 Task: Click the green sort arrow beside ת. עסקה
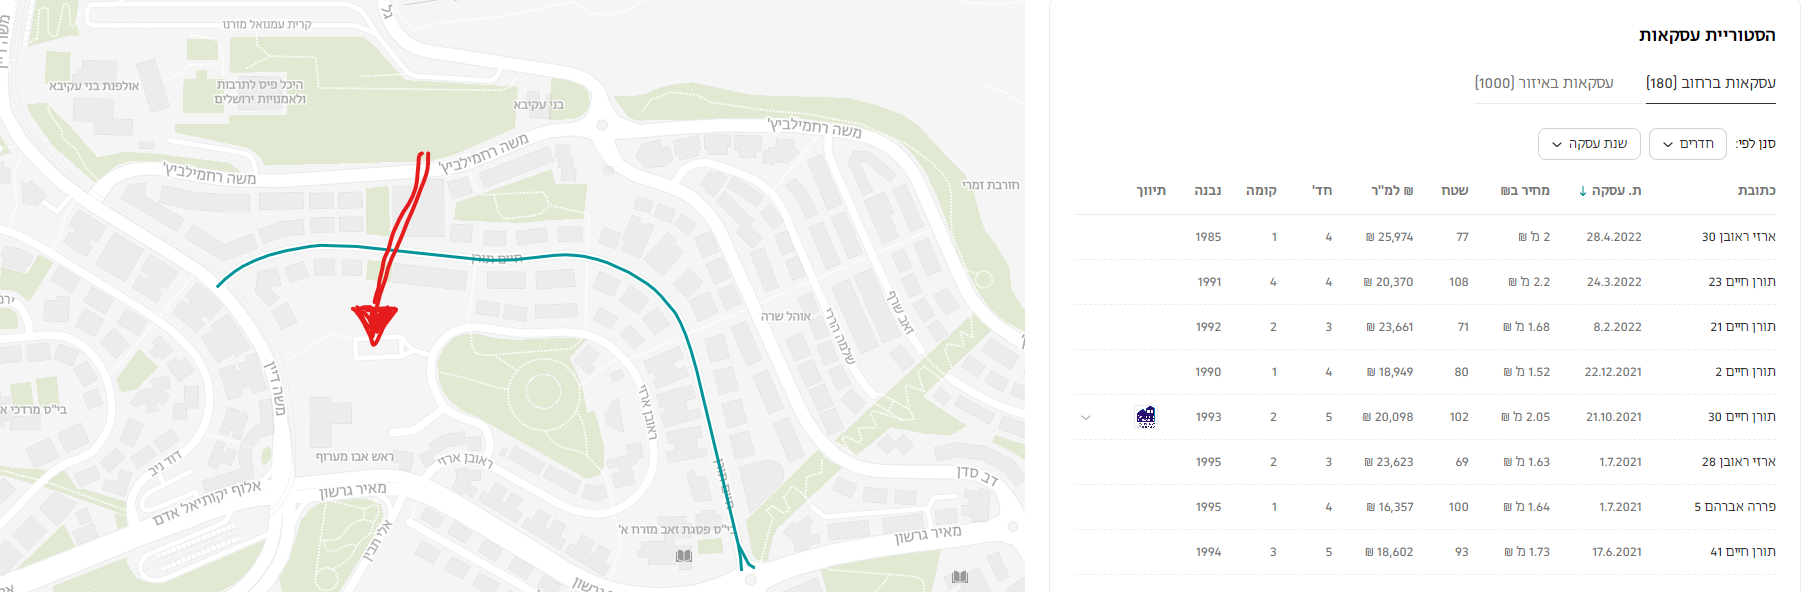tap(1583, 191)
